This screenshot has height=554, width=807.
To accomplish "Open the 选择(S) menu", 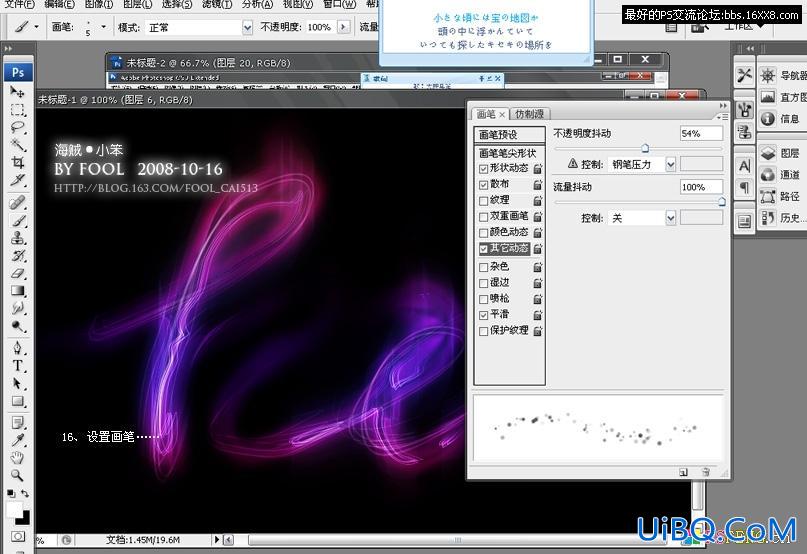I will pos(176,4).
